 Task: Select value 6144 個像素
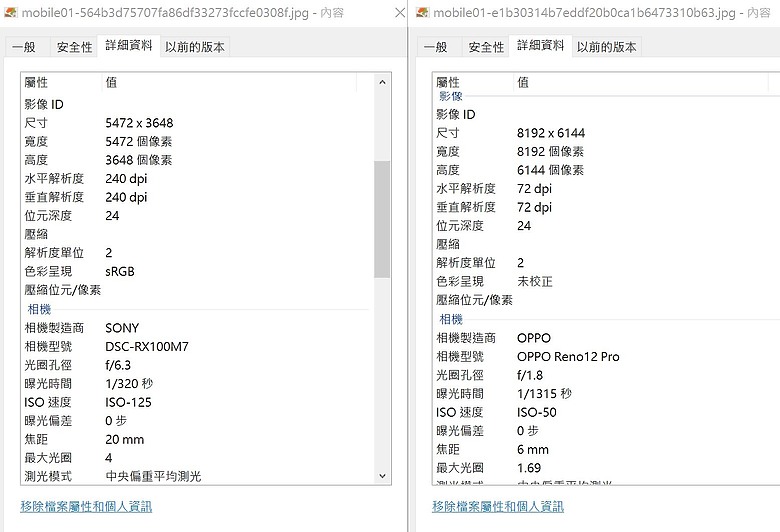click(550, 170)
